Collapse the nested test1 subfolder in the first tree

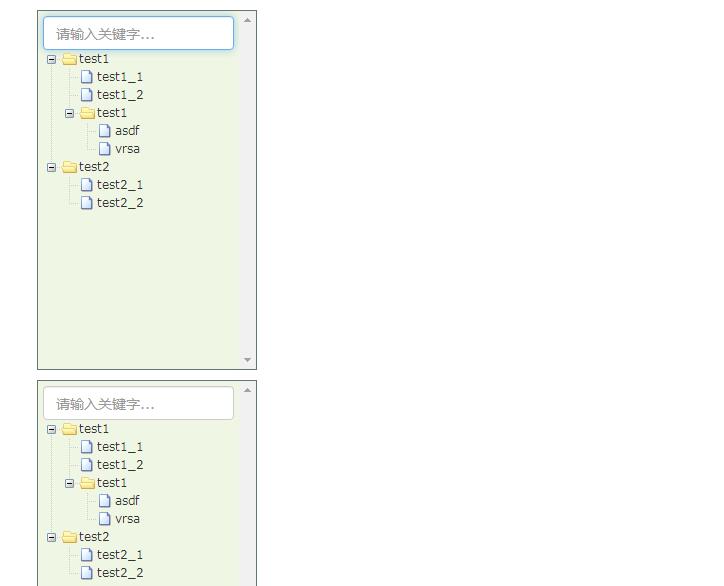click(x=70, y=113)
